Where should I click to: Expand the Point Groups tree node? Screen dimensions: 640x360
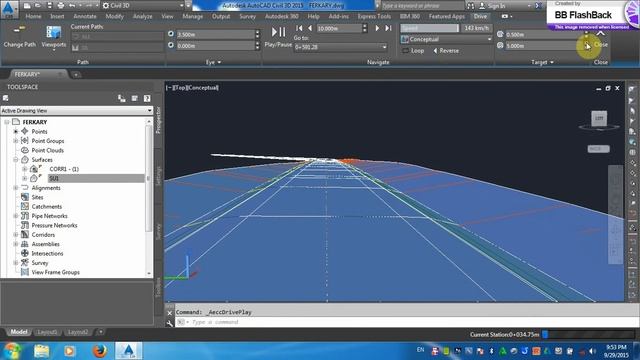click(16, 141)
